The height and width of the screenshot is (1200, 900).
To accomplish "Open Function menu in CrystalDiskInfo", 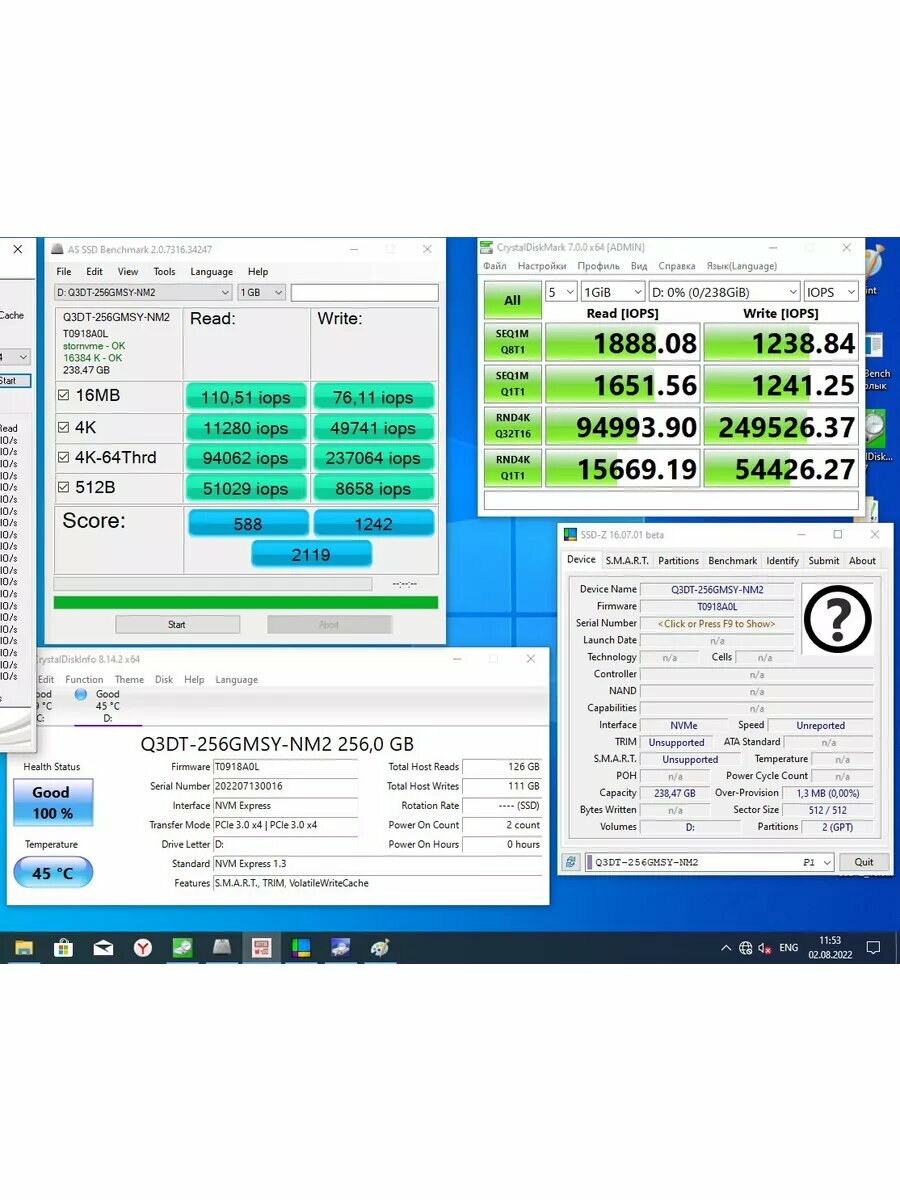I will pyautogui.click(x=84, y=679).
